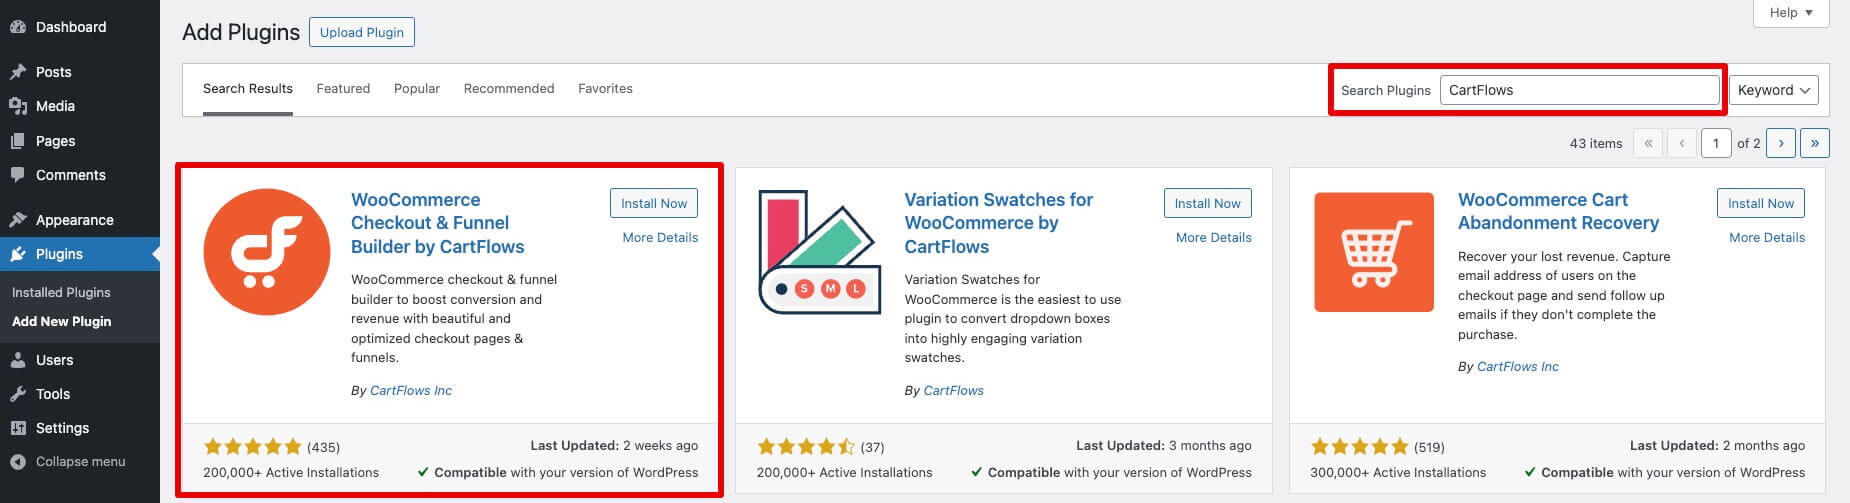Click the Plugins plug icon
The height and width of the screenshot is (503, 1850).
click(18, 254)
